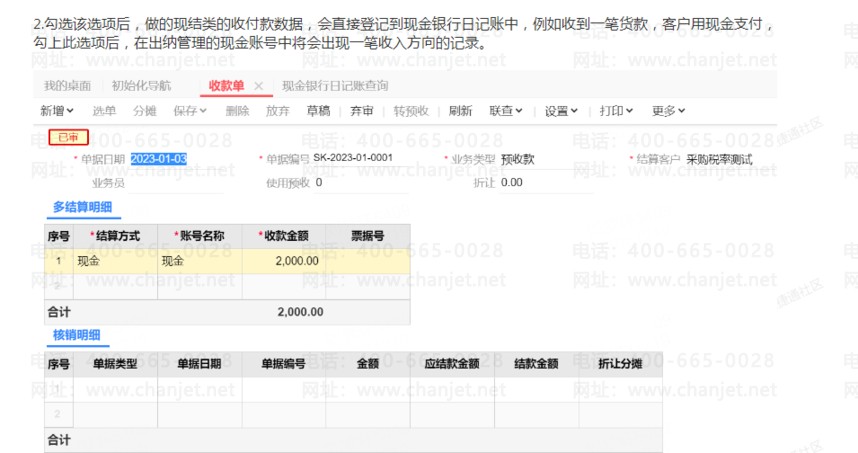Click the 单据日期 field 2023-01-03
858x453 pixels.
pos(159,159)
